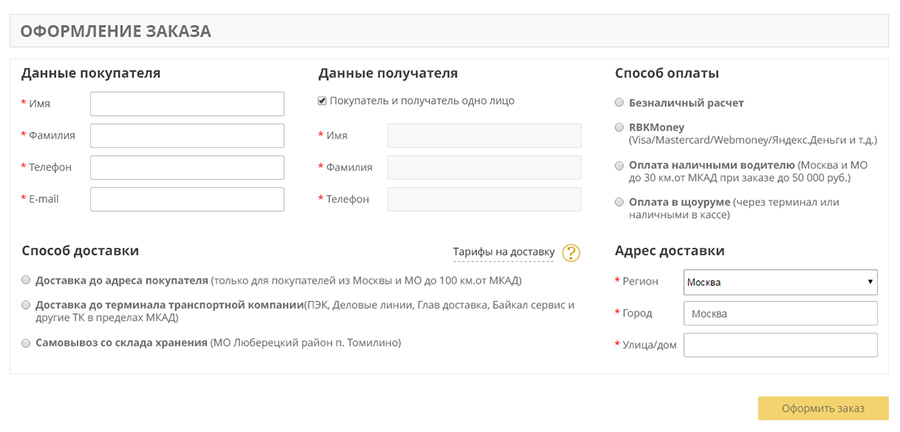Image resolution: width=900 pixels, height=432 pixels.
Task: Focus the Улица/дом address field
Action: click(x=780, y=345)
